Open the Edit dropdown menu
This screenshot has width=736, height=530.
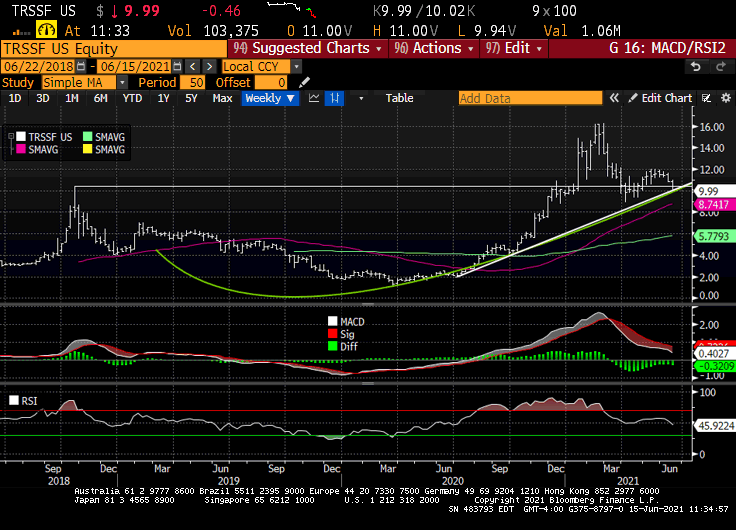coord(514,48)
